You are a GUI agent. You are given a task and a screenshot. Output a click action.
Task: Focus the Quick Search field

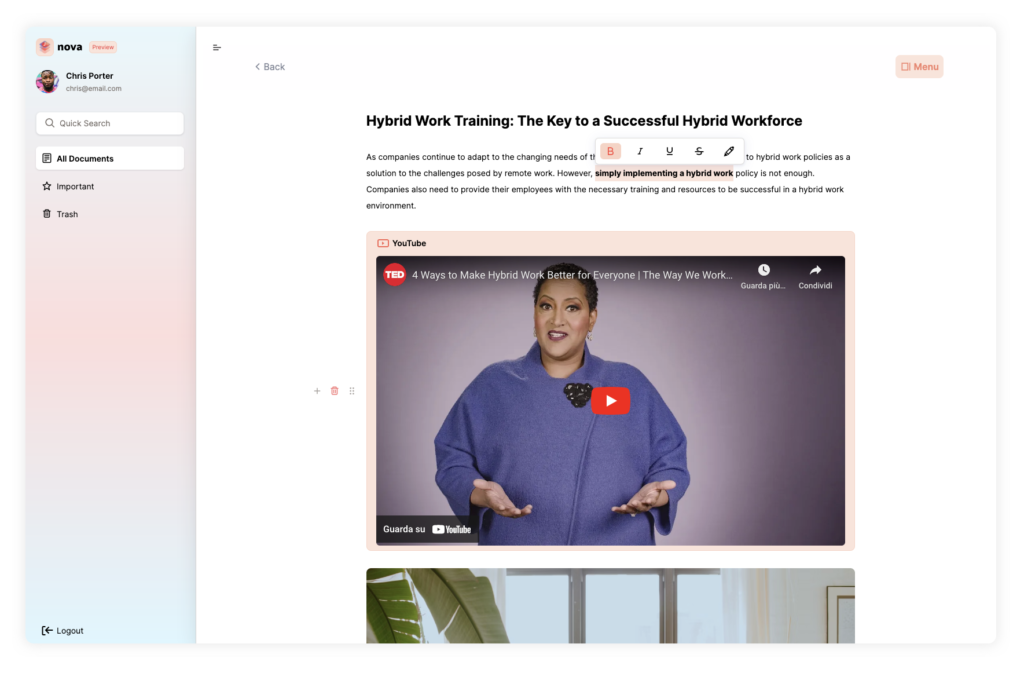click(110, 123)
